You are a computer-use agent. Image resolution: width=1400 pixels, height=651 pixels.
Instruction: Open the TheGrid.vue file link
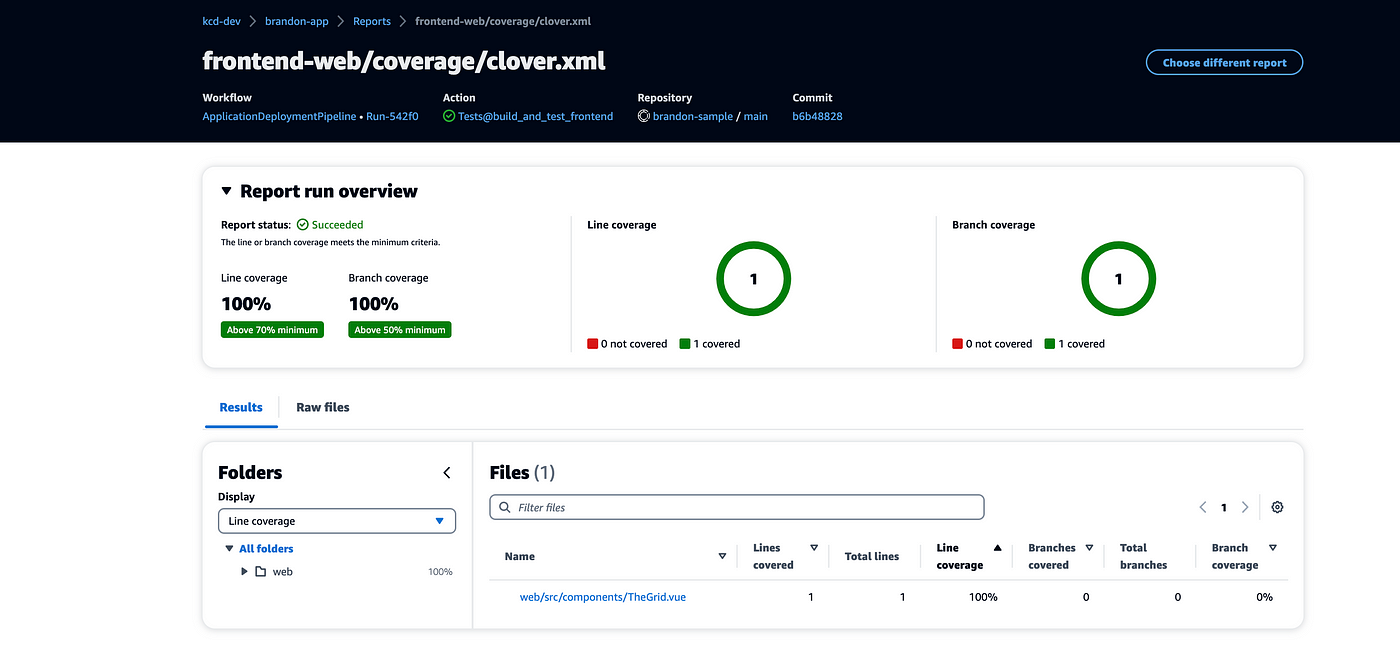[602, 597]
